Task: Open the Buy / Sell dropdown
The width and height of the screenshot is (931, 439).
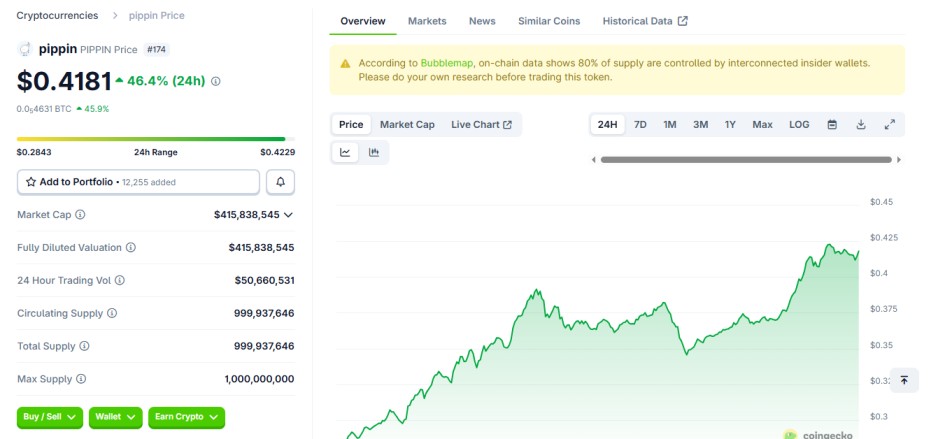Action: 50,418
